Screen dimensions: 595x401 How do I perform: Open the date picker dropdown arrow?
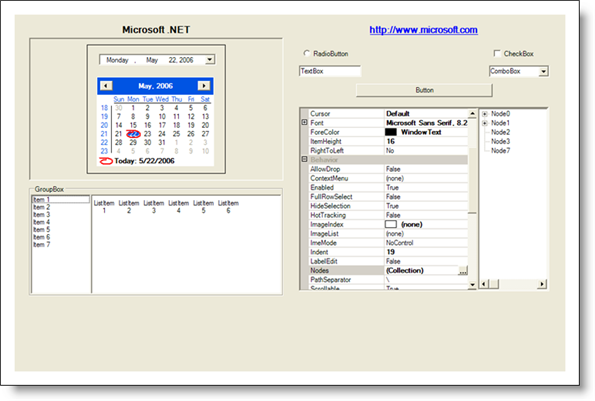[x=209, y=60]
